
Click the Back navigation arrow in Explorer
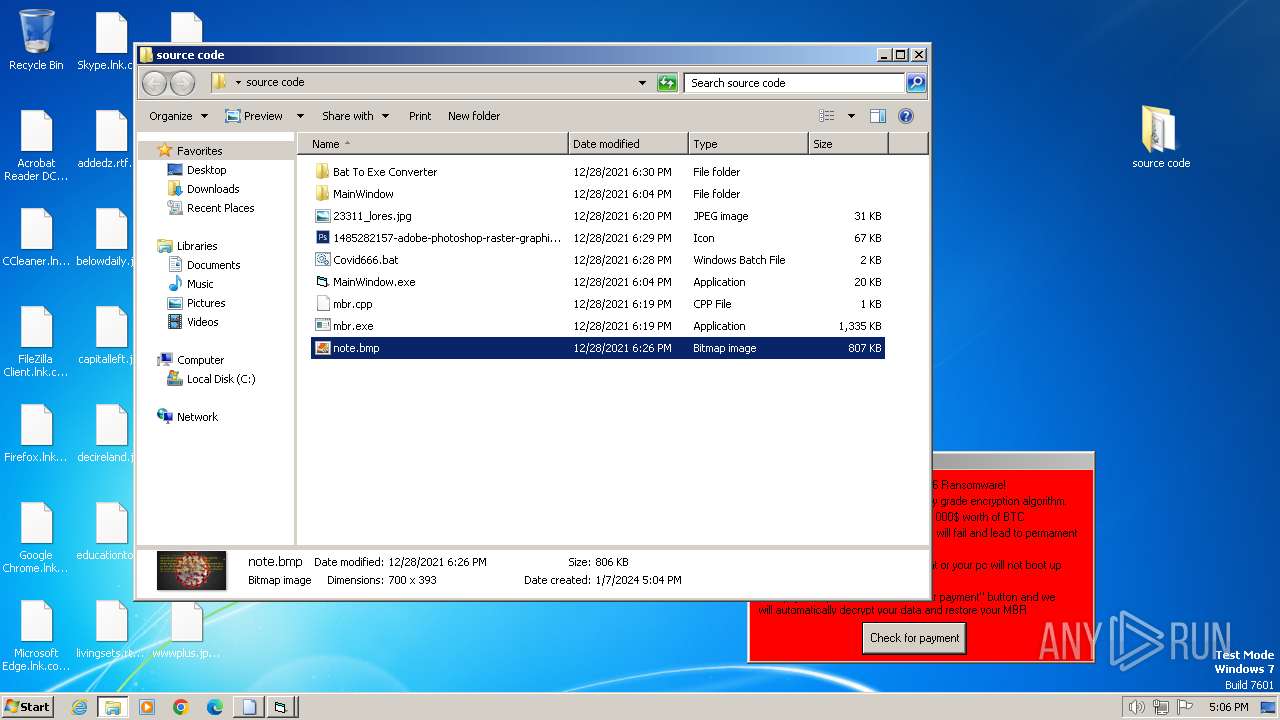pos(154,83)
